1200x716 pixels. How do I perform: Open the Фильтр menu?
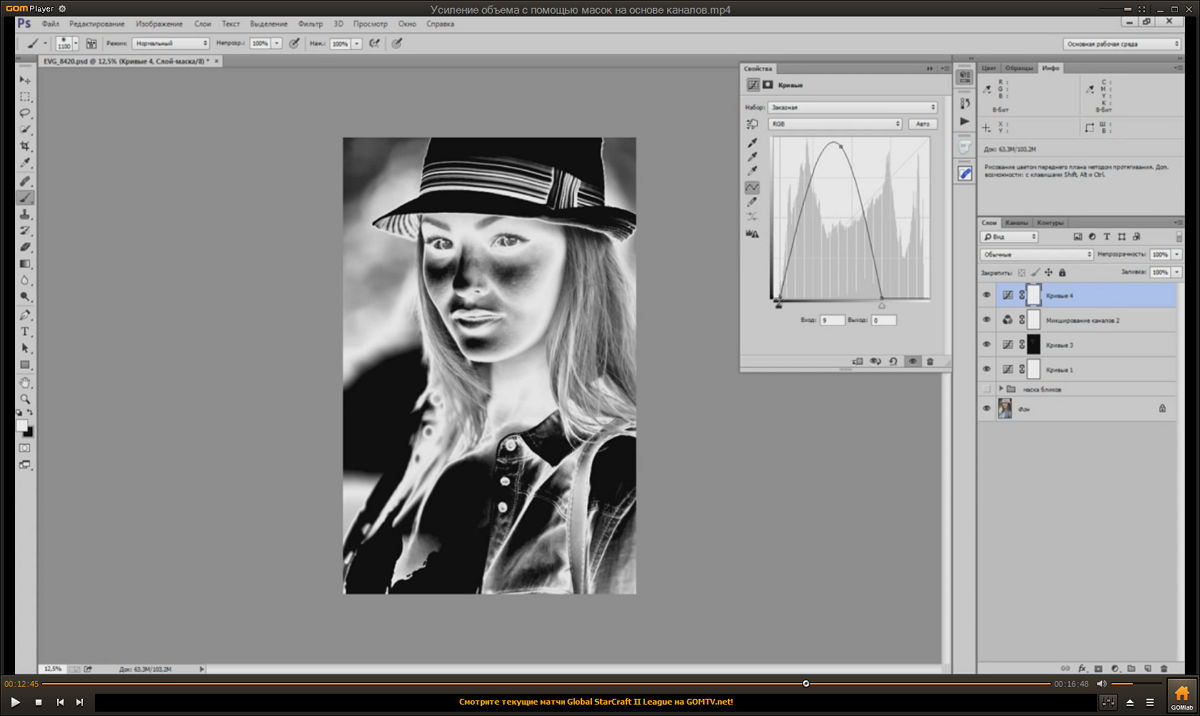(310, 23)
